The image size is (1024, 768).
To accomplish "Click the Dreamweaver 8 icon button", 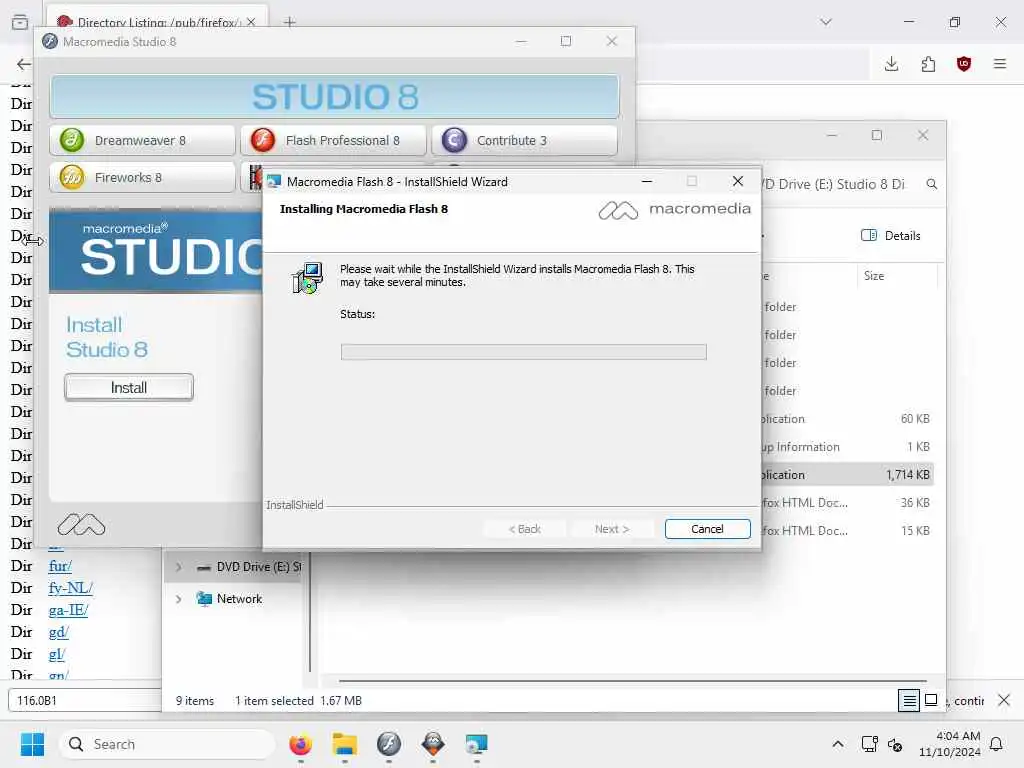I will click(x=142, y=140).
